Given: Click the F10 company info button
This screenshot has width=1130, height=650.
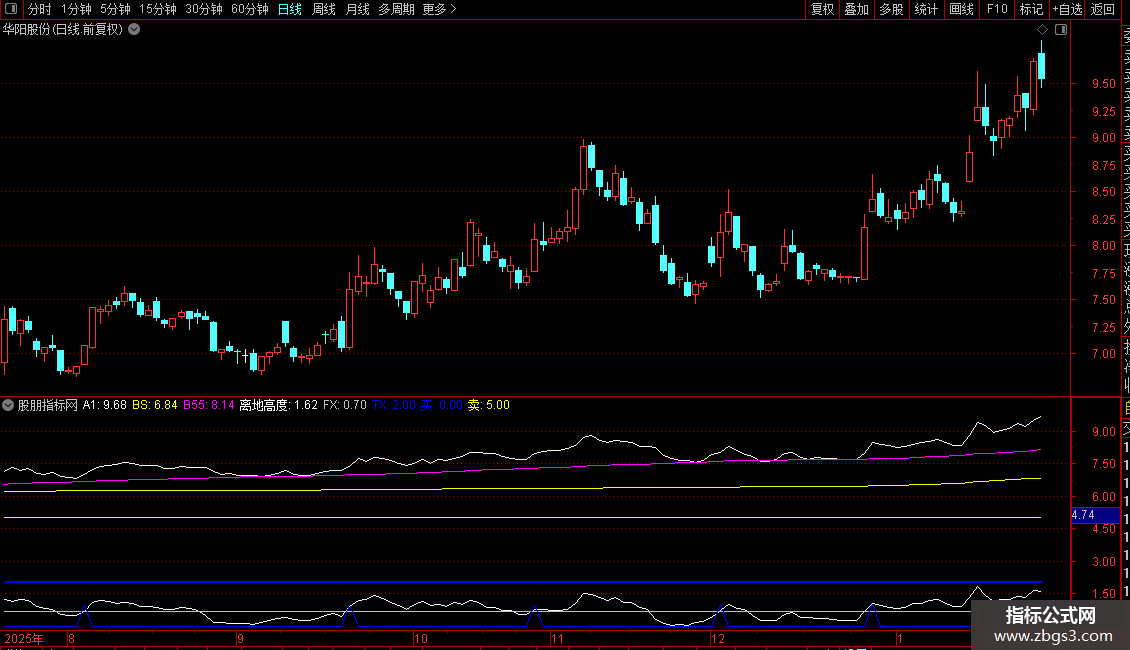Looking at the screenshot, I should click(x=997, y=9).
